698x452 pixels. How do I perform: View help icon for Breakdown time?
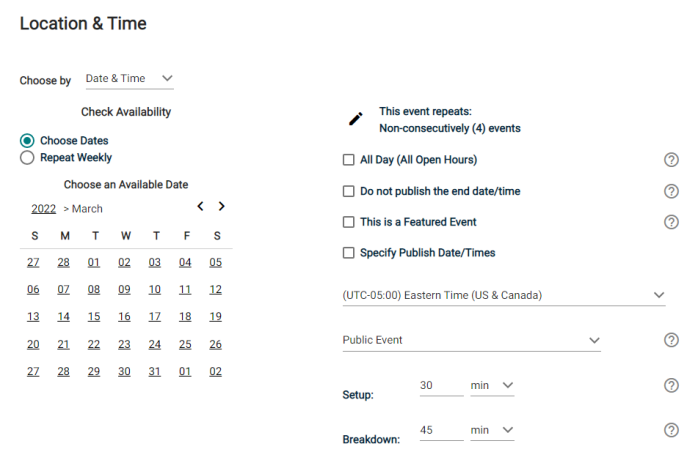tap(671, 430)
